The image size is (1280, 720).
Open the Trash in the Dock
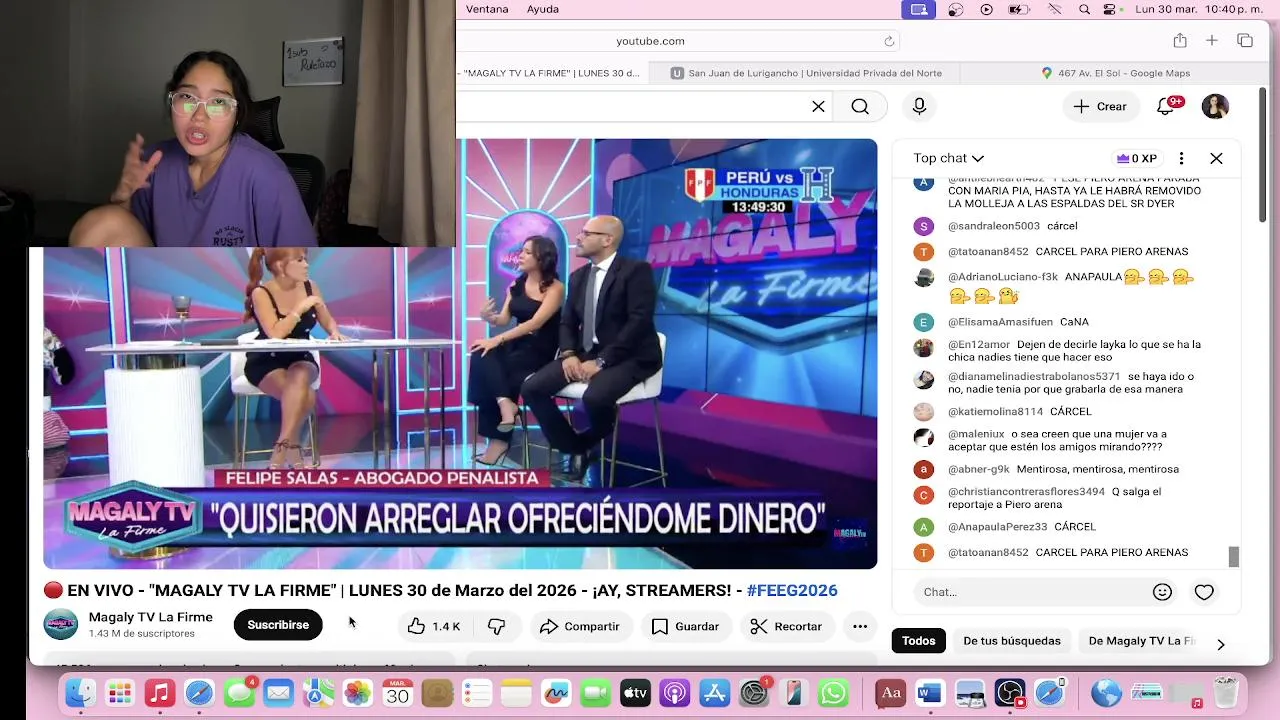tap(1226, 692)
